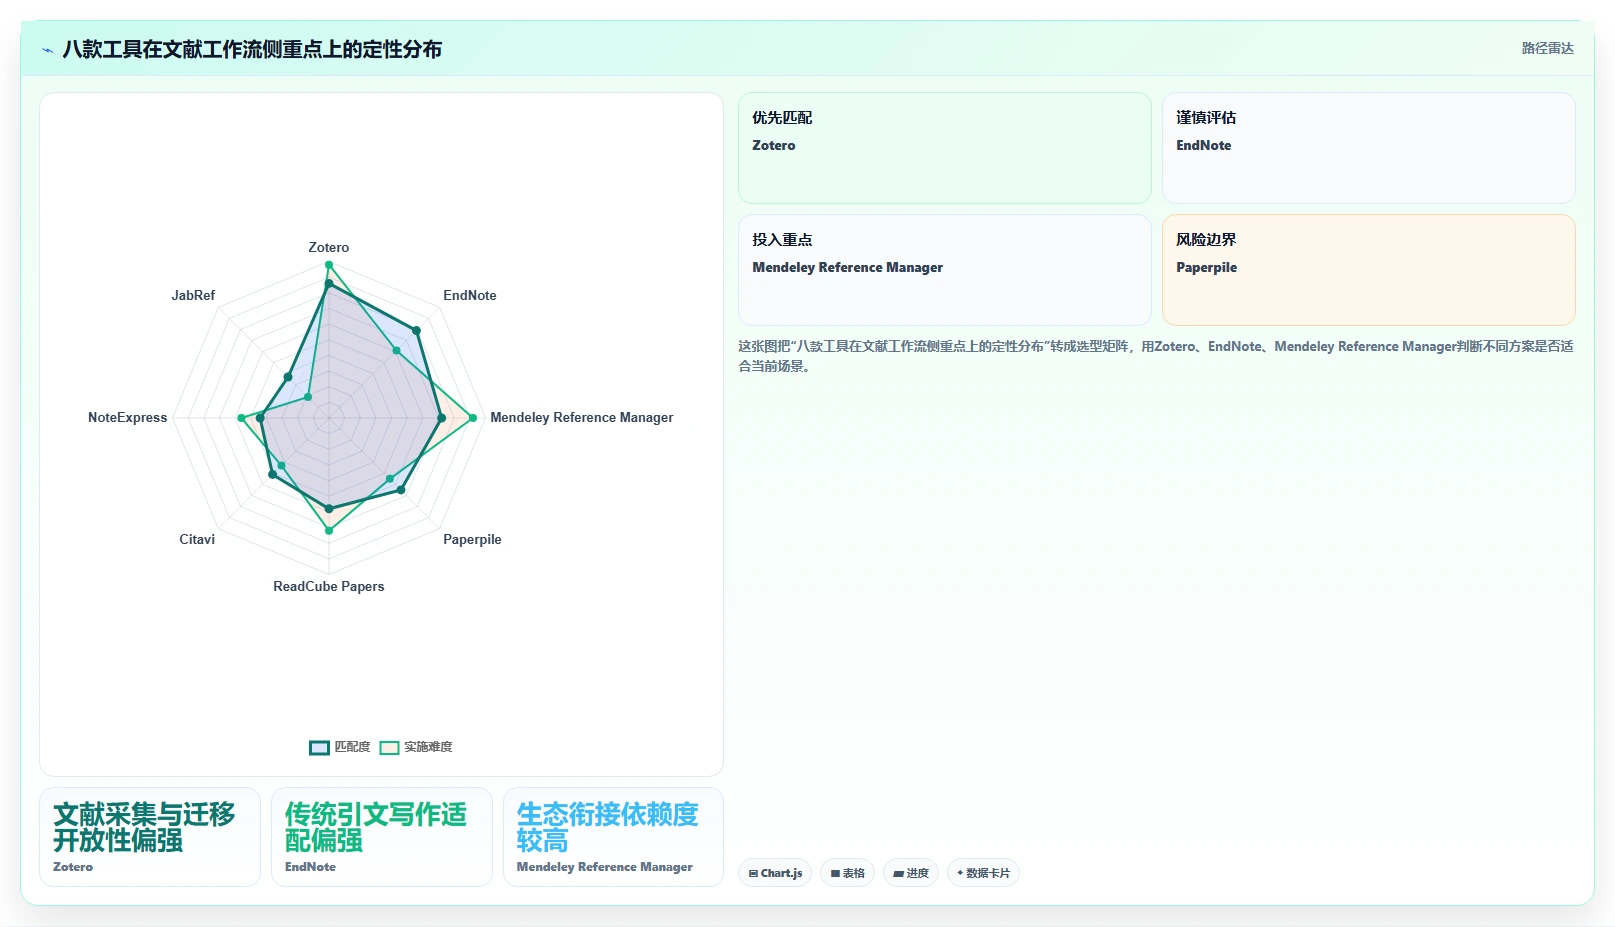Click the 进度 tag
This screenshot has height=927, width=1615.
911,873
